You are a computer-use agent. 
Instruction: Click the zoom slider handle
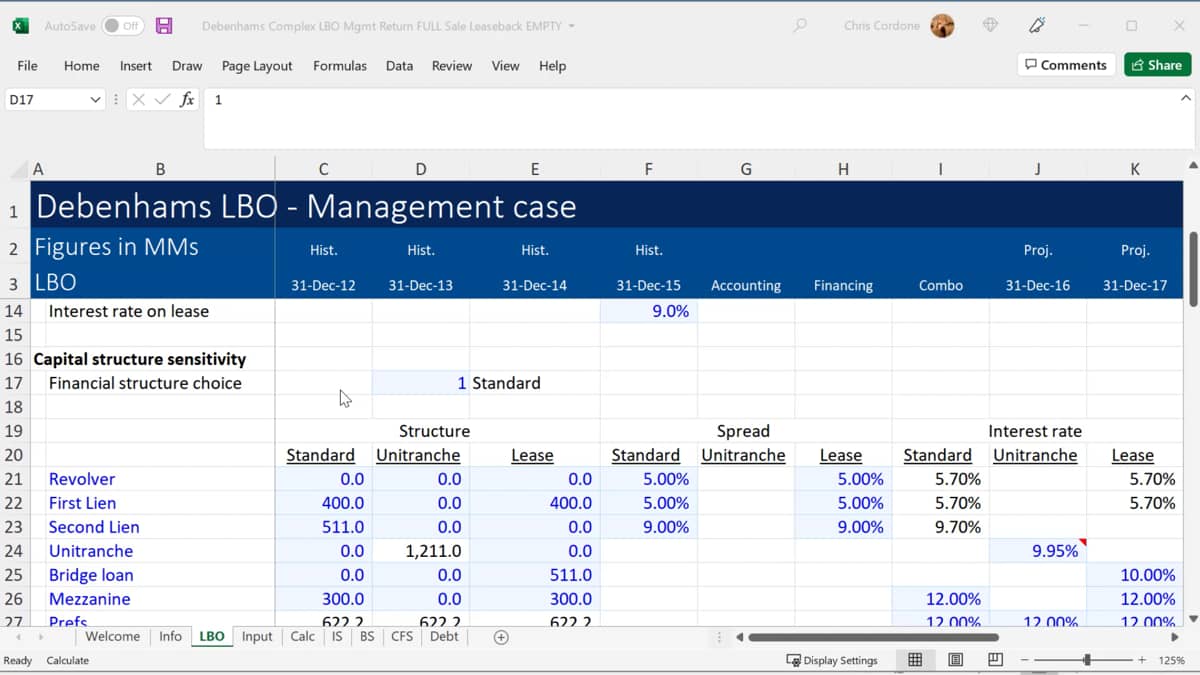pyautogui.click(x=1087, y=660)
